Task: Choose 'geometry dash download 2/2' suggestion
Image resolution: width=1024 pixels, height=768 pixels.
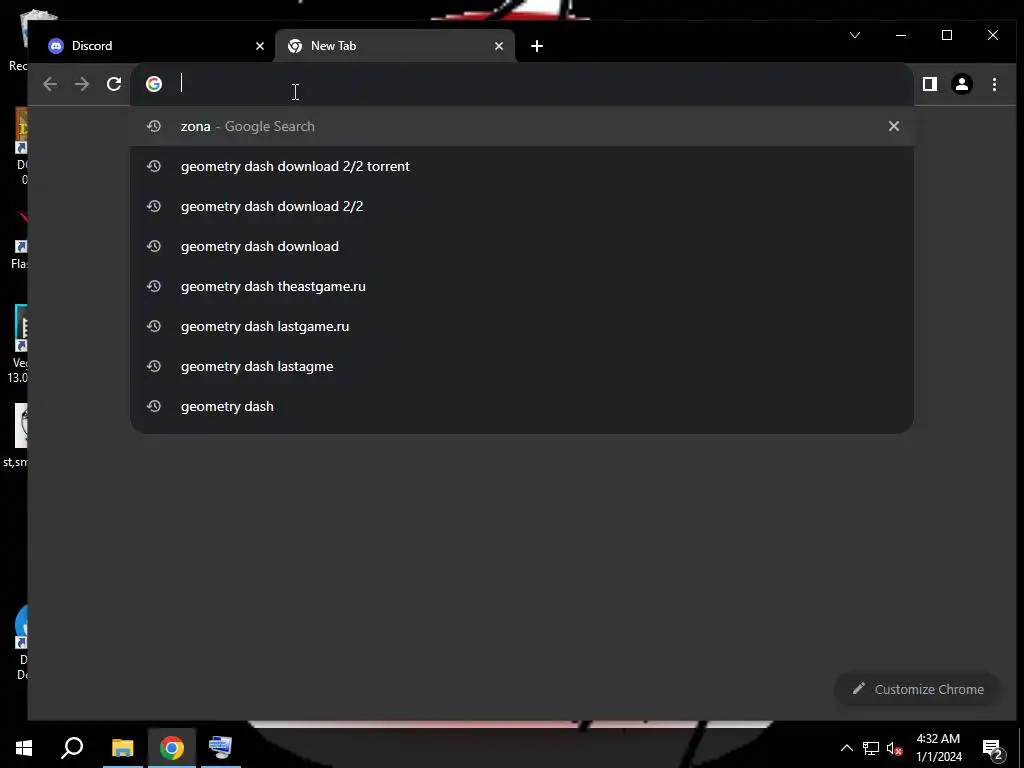Action: tap(521, 206)
